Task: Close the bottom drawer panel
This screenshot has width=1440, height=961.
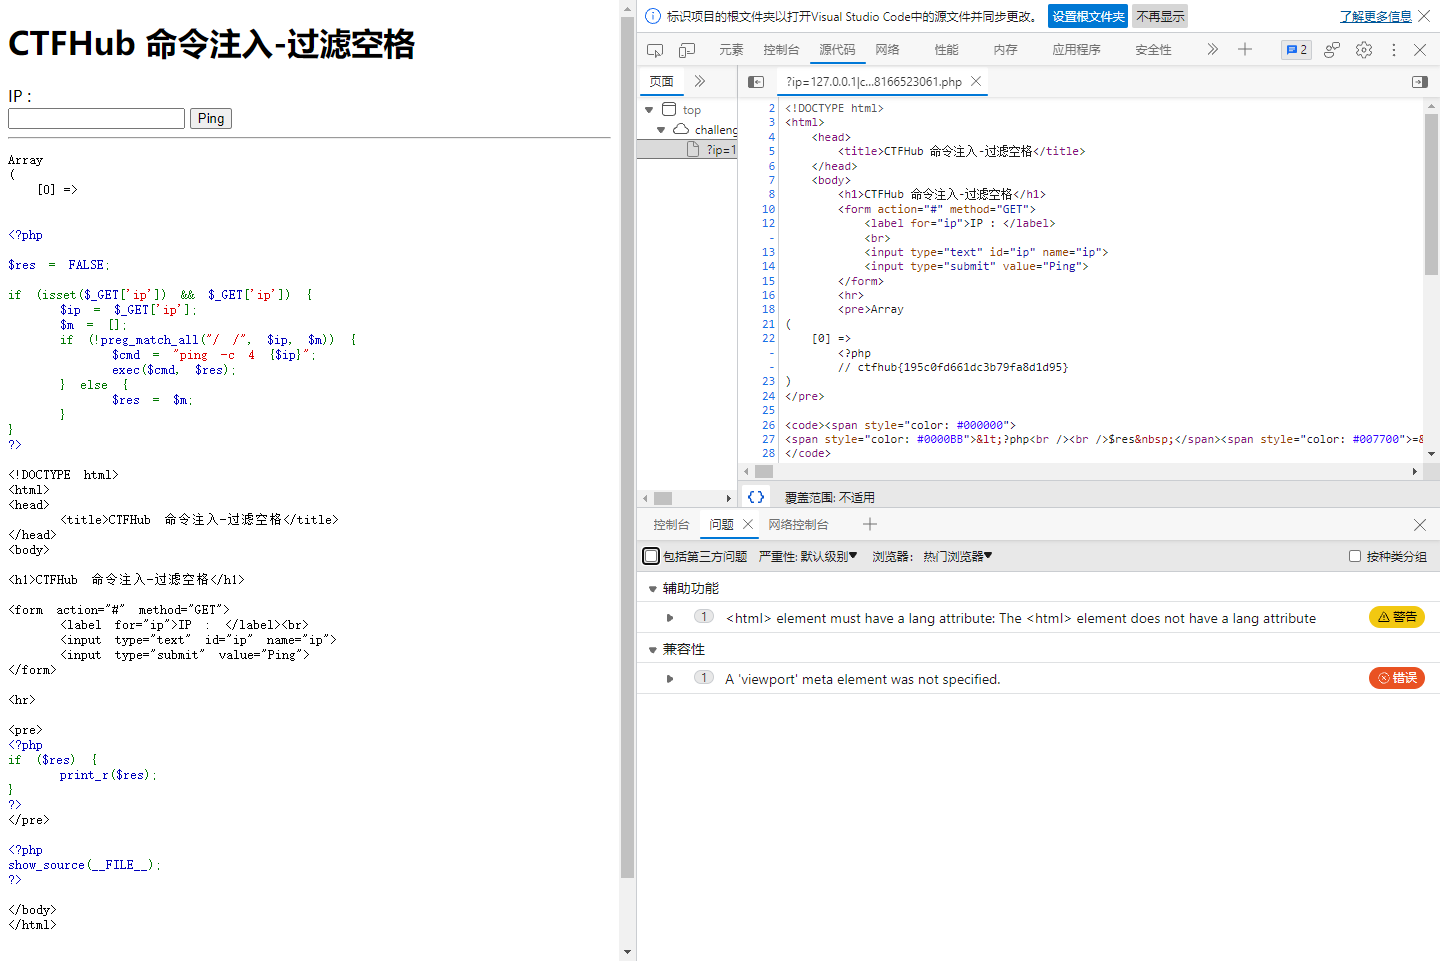Action: (1420, 525)
